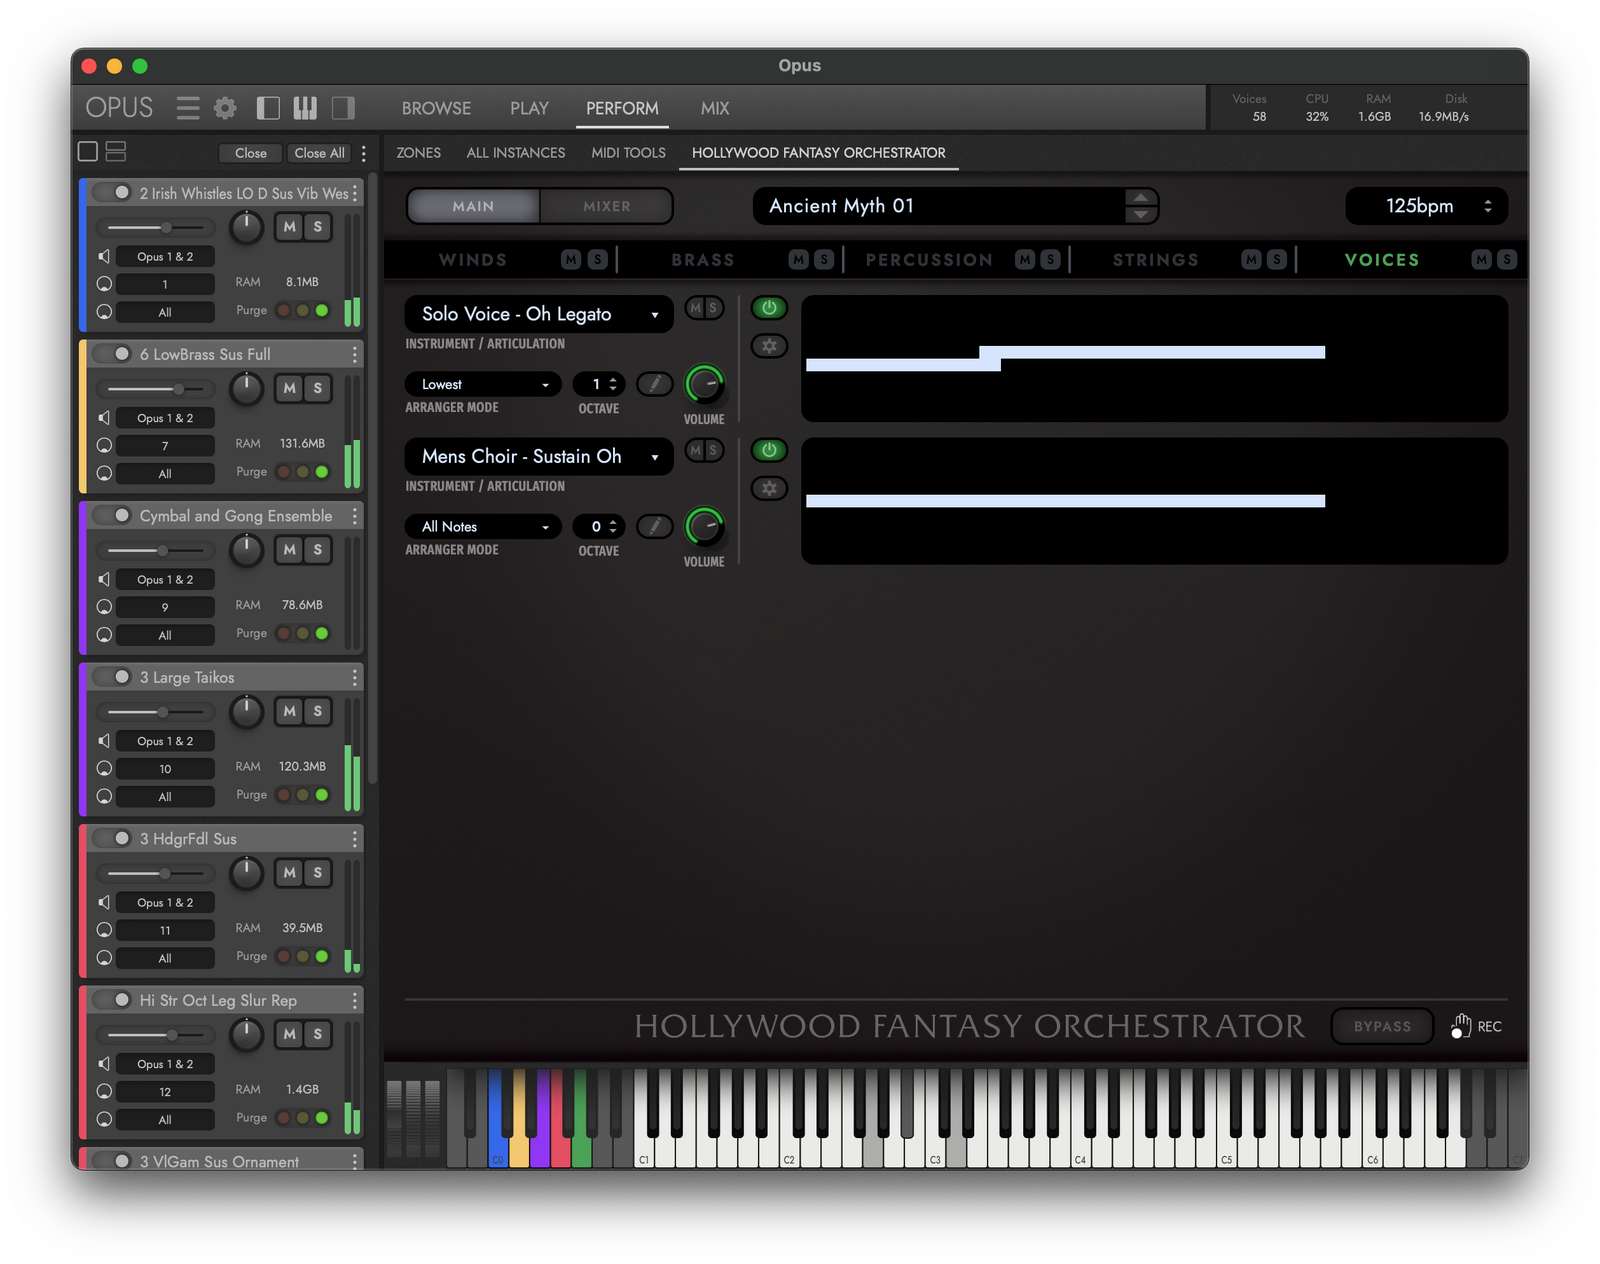
Task: Click the REC hand icon
Action: pyautogui.click(x=1461, y=1026)
